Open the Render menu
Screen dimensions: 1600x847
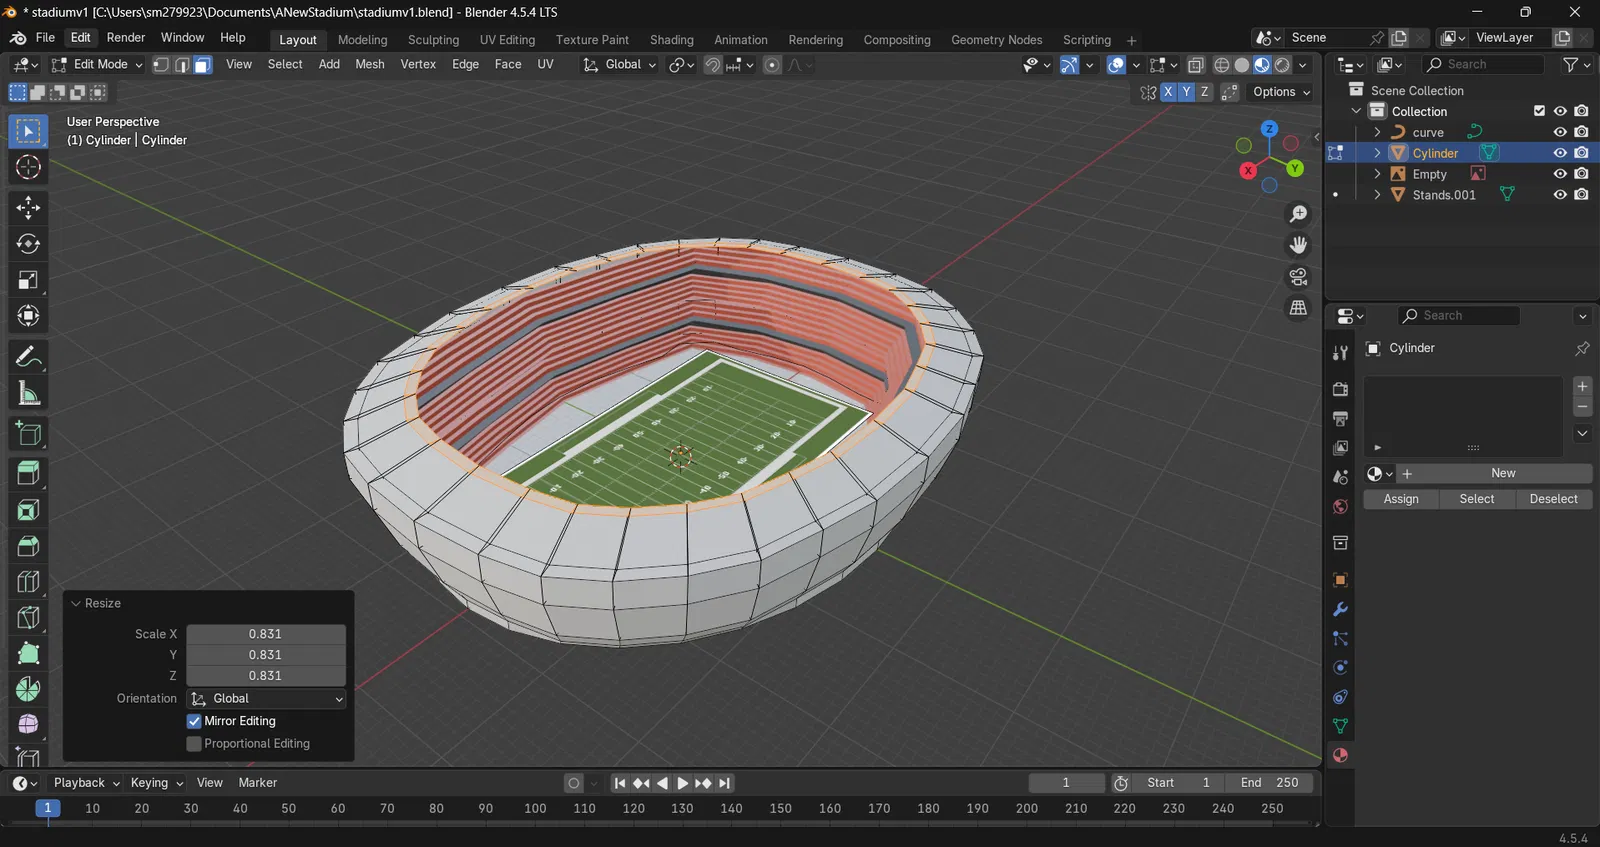point(126,38)
